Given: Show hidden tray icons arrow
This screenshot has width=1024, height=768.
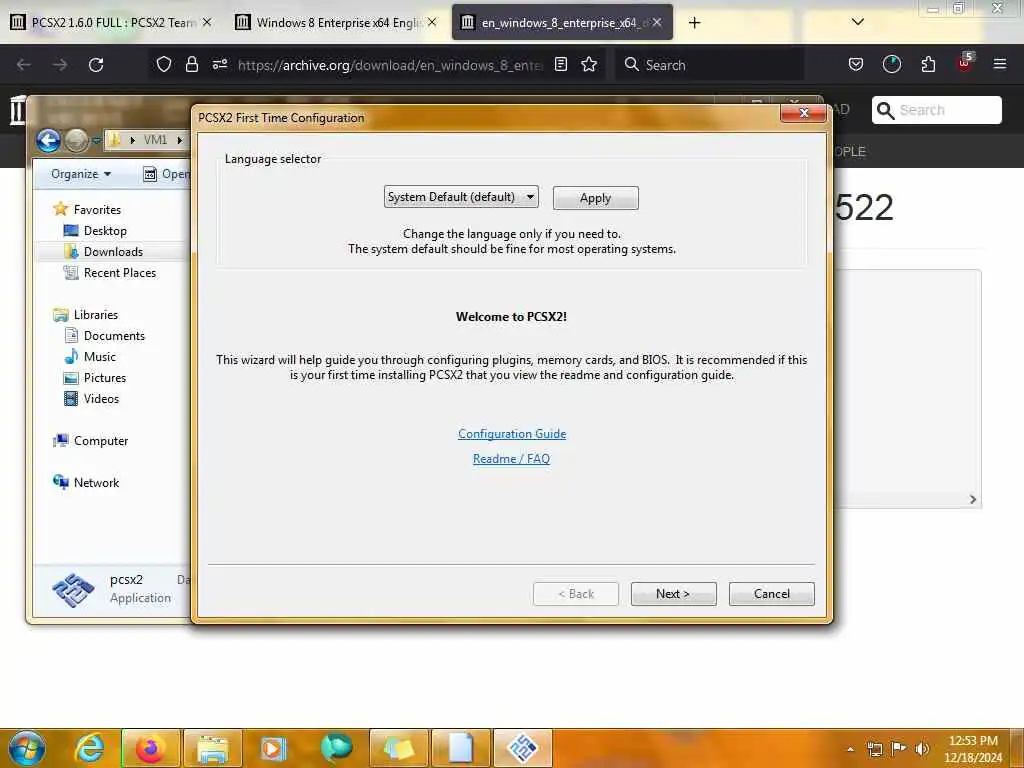Looking at the screenshot, I should tap(850, 749).
